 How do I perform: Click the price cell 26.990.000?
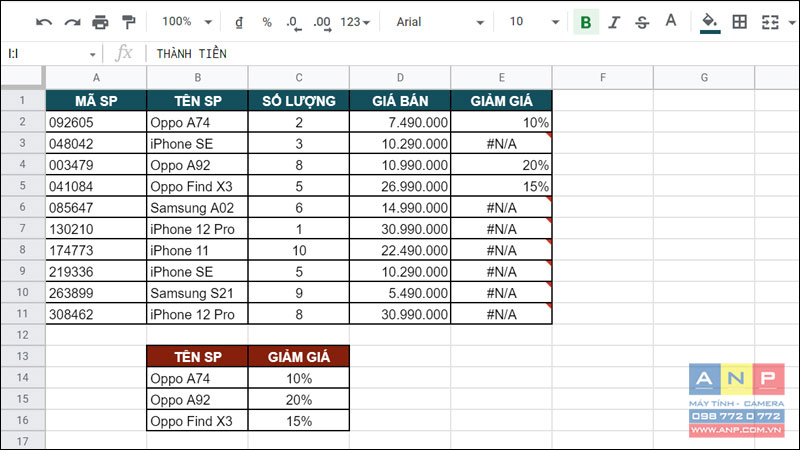click(400, 186)
